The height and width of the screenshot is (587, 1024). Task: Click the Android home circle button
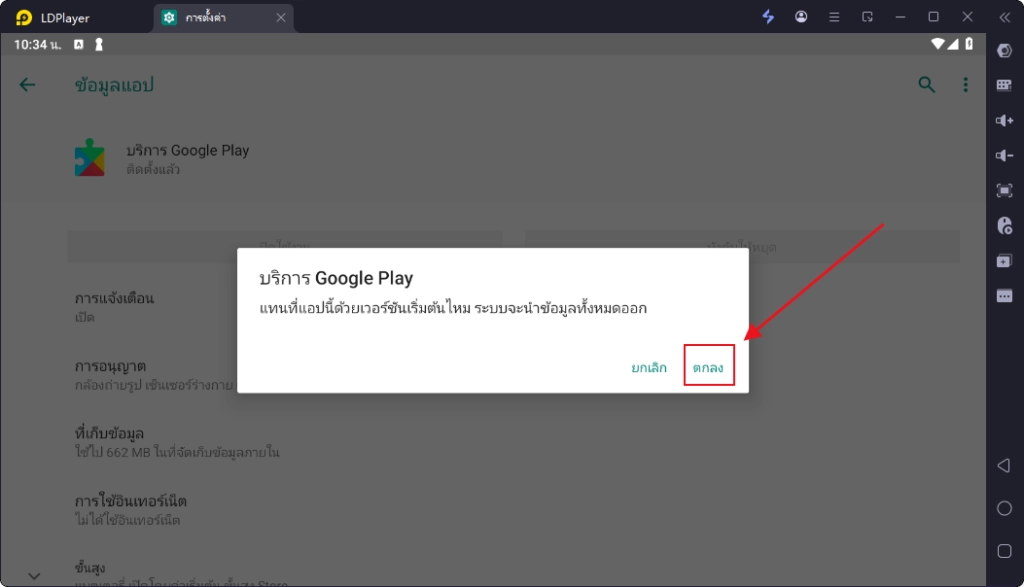[x=1004, y=509]
